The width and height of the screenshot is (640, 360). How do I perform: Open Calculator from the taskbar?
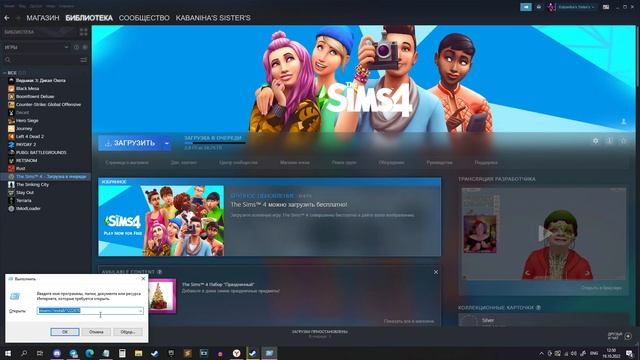pos(122,353)
